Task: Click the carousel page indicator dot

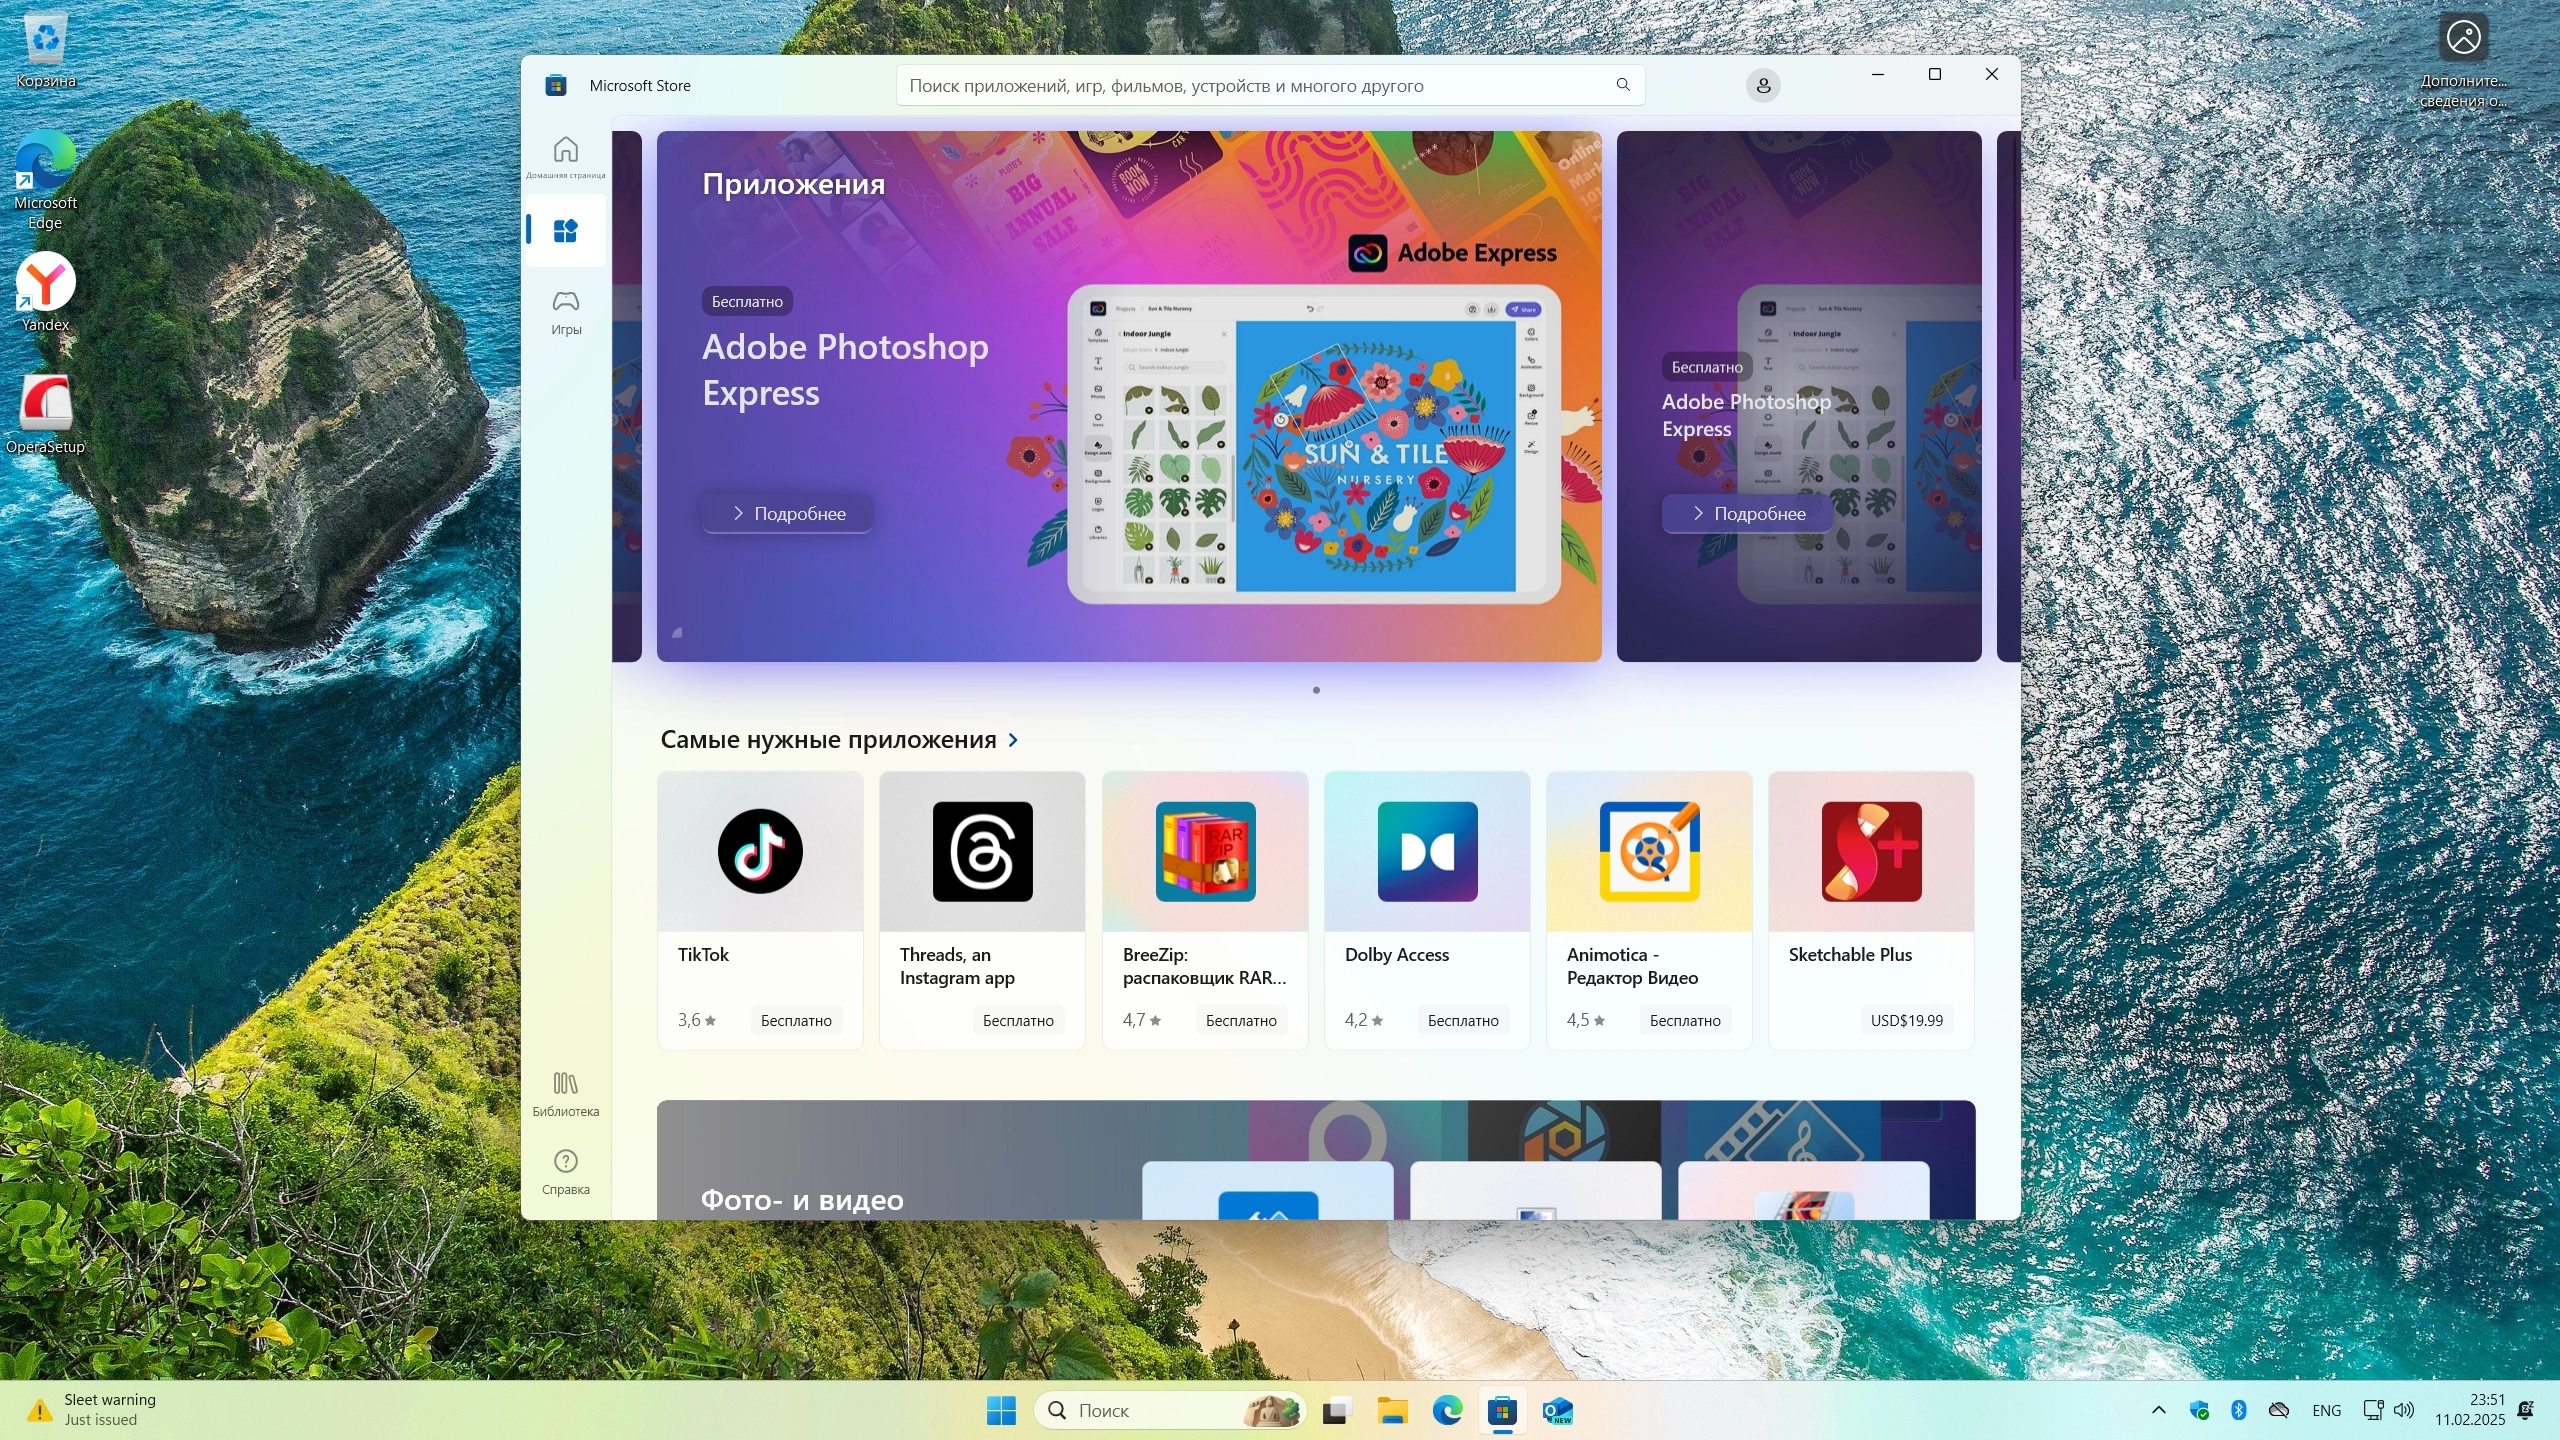Action: pyautogui.click(x=1316, y=690)
